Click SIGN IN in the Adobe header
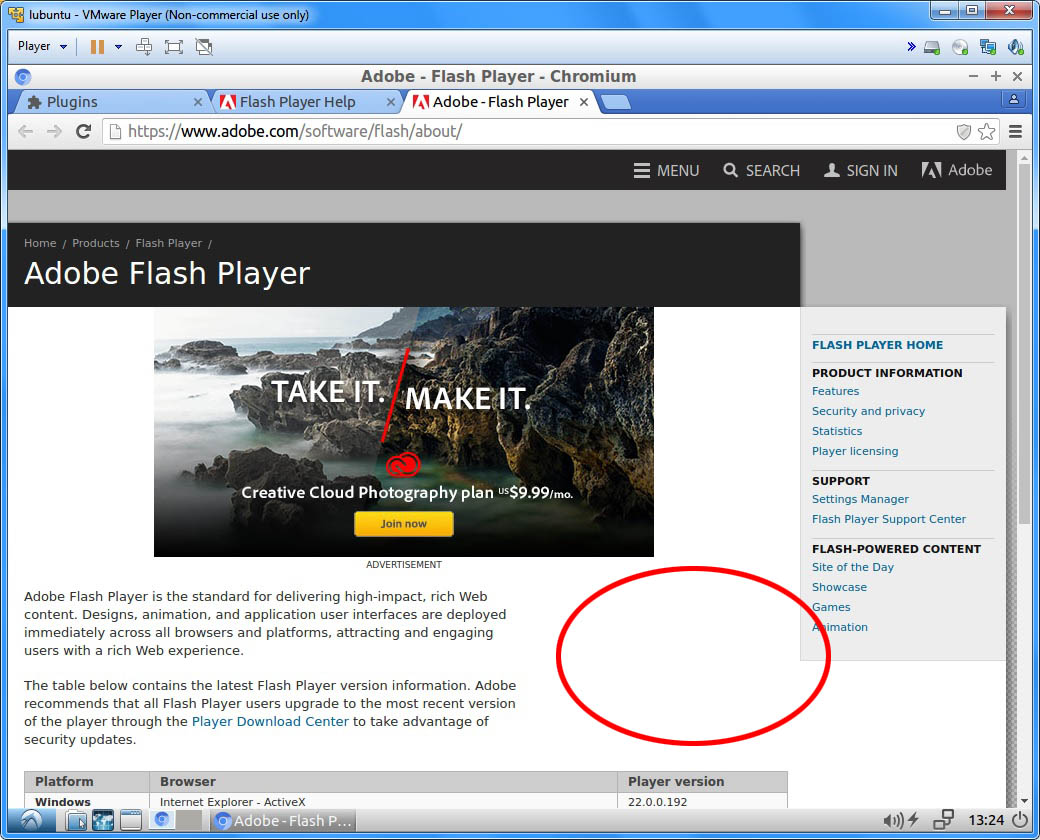 (x=860, y=171)
